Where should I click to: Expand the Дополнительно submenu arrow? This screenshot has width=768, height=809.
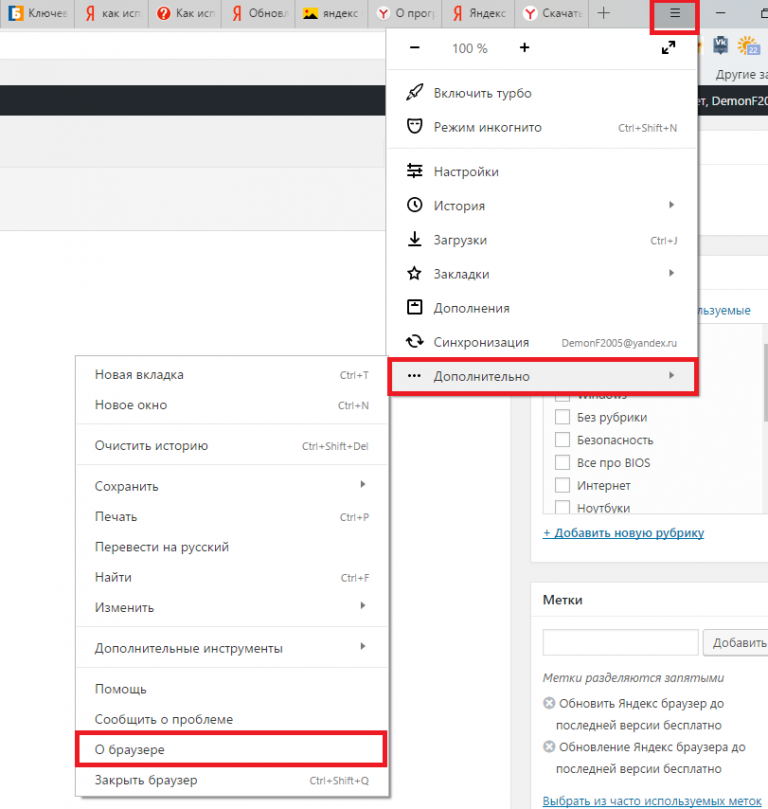click(x=672, y=376)
